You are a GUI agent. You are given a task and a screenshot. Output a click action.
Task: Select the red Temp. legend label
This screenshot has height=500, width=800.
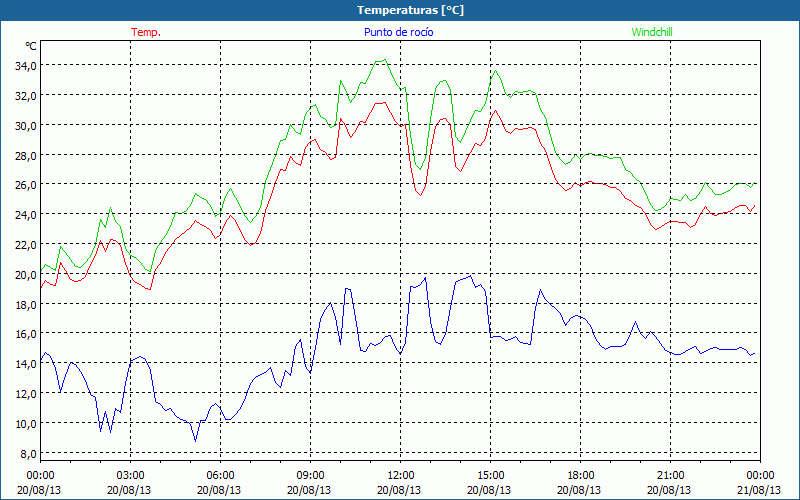click(146, 32)
